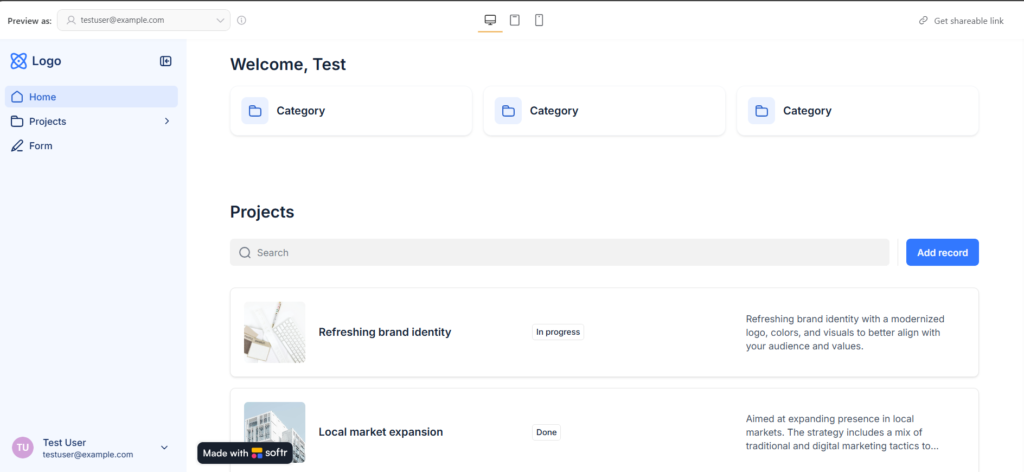
Task: Focus the Search input field
Action: coord(560,253)
